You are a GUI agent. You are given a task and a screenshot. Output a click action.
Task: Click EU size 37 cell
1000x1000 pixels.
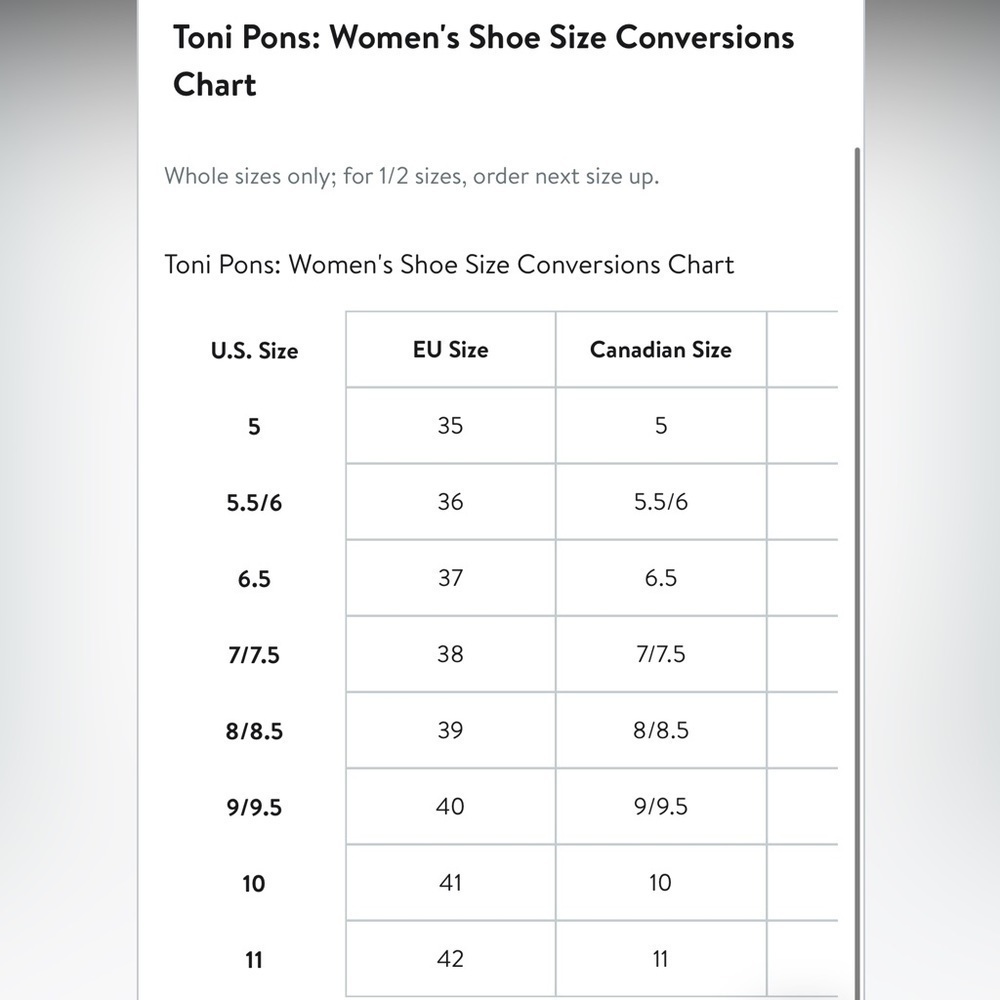coord(450,578)
